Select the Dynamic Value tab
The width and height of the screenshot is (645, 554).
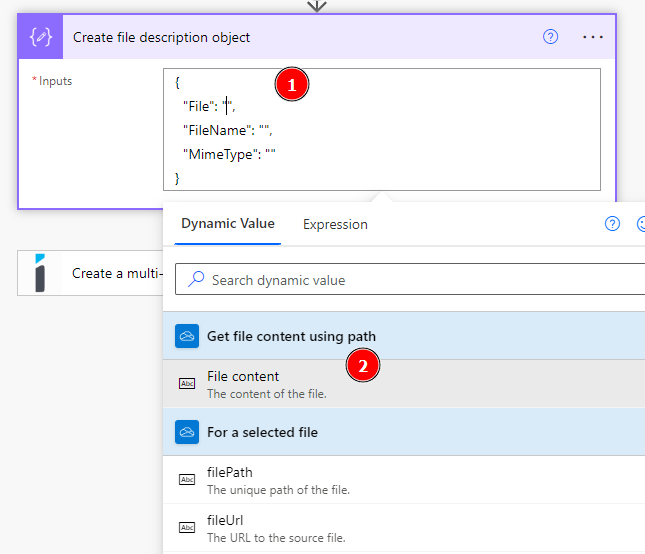tap(228, 224)
